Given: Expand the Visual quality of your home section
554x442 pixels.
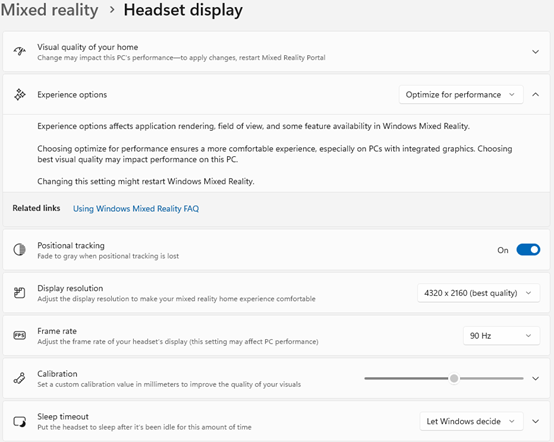Looking at the screenshot, I should (x=536, y=52).
